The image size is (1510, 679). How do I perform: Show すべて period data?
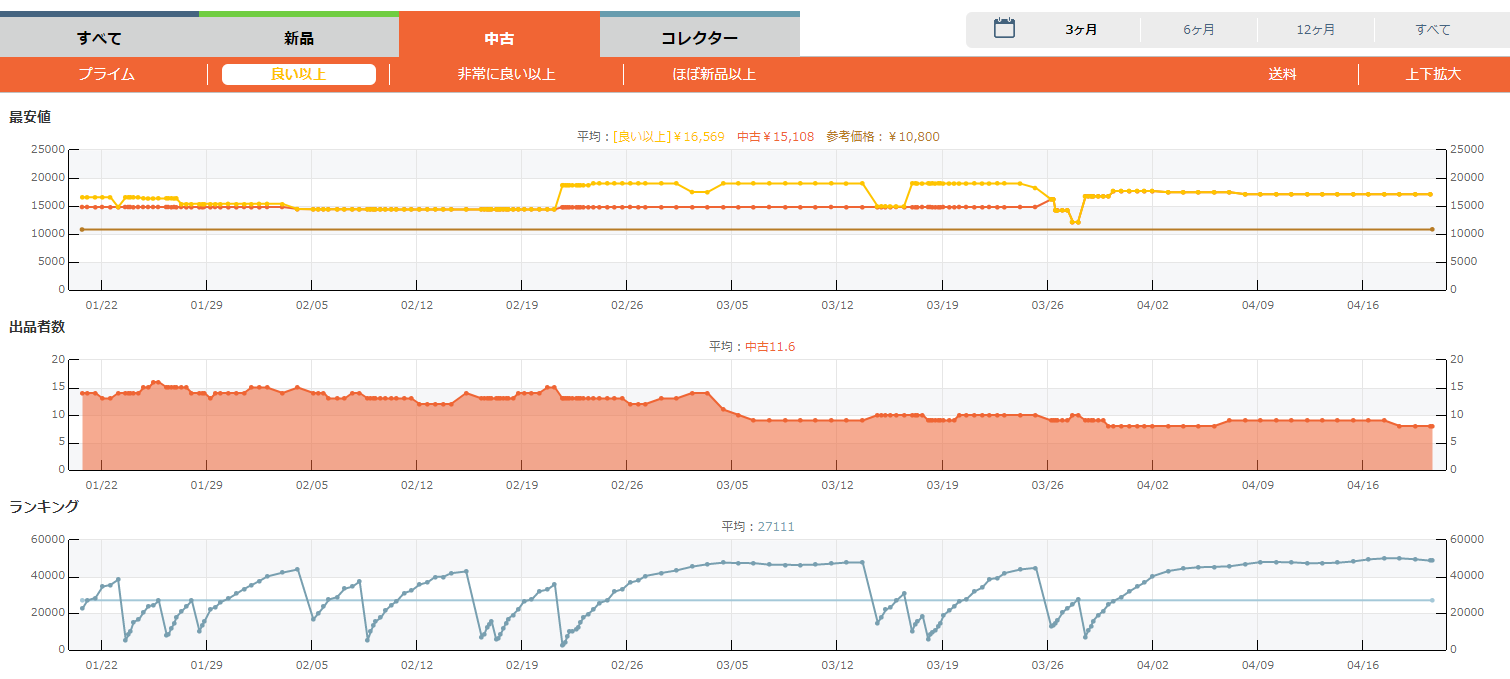(x=1432, y=30)
